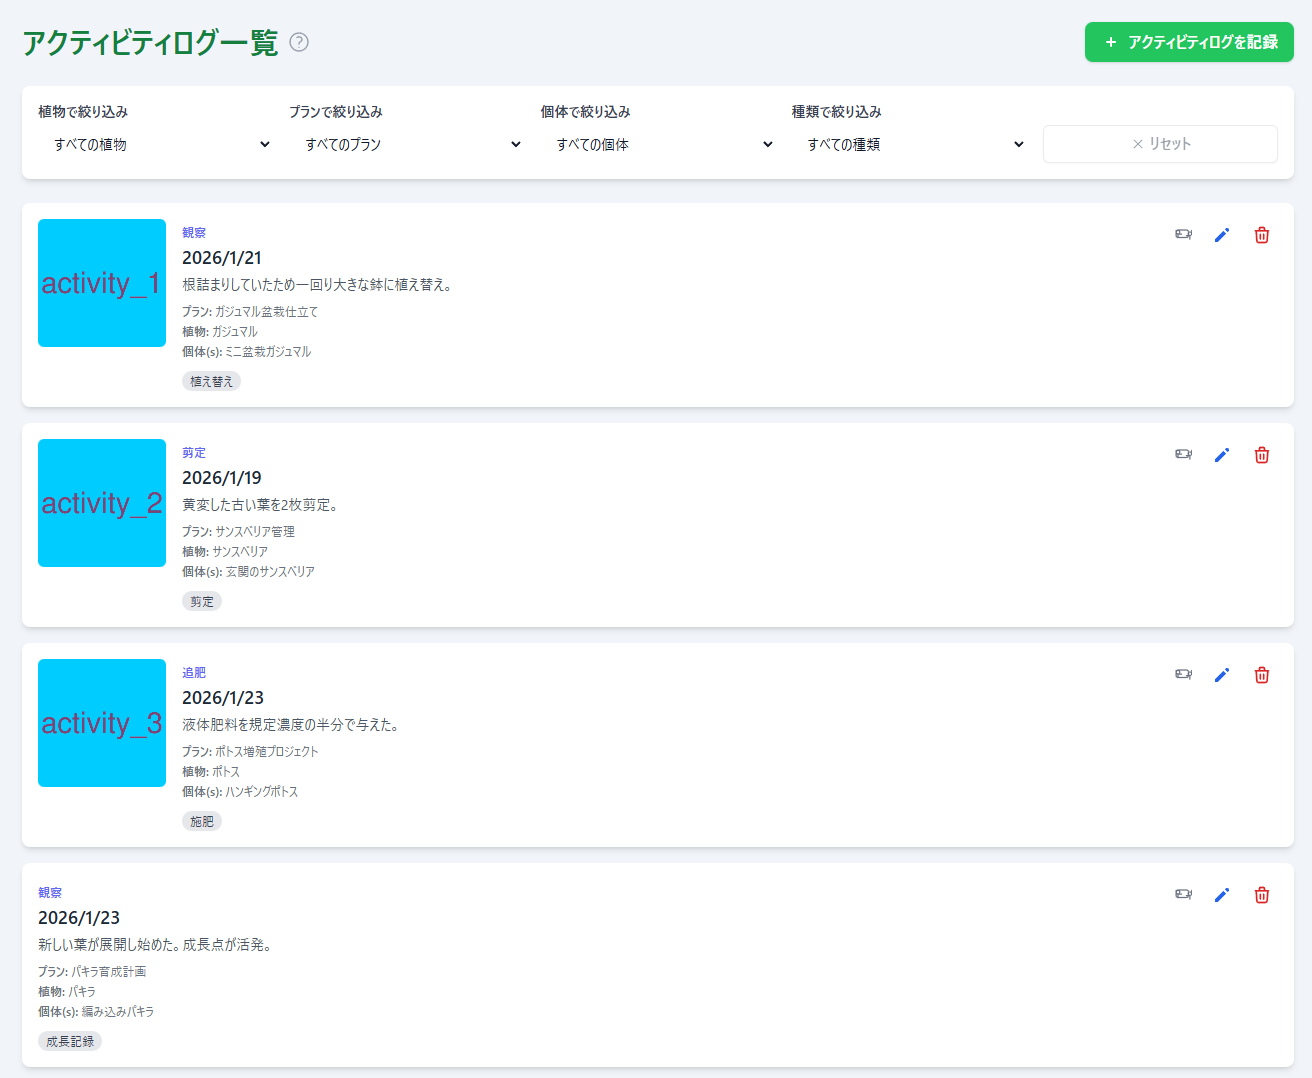Click the text 個体(s): ハンギングポトス
This screenshot has height=1078, width=1312.
click(240, 792)
